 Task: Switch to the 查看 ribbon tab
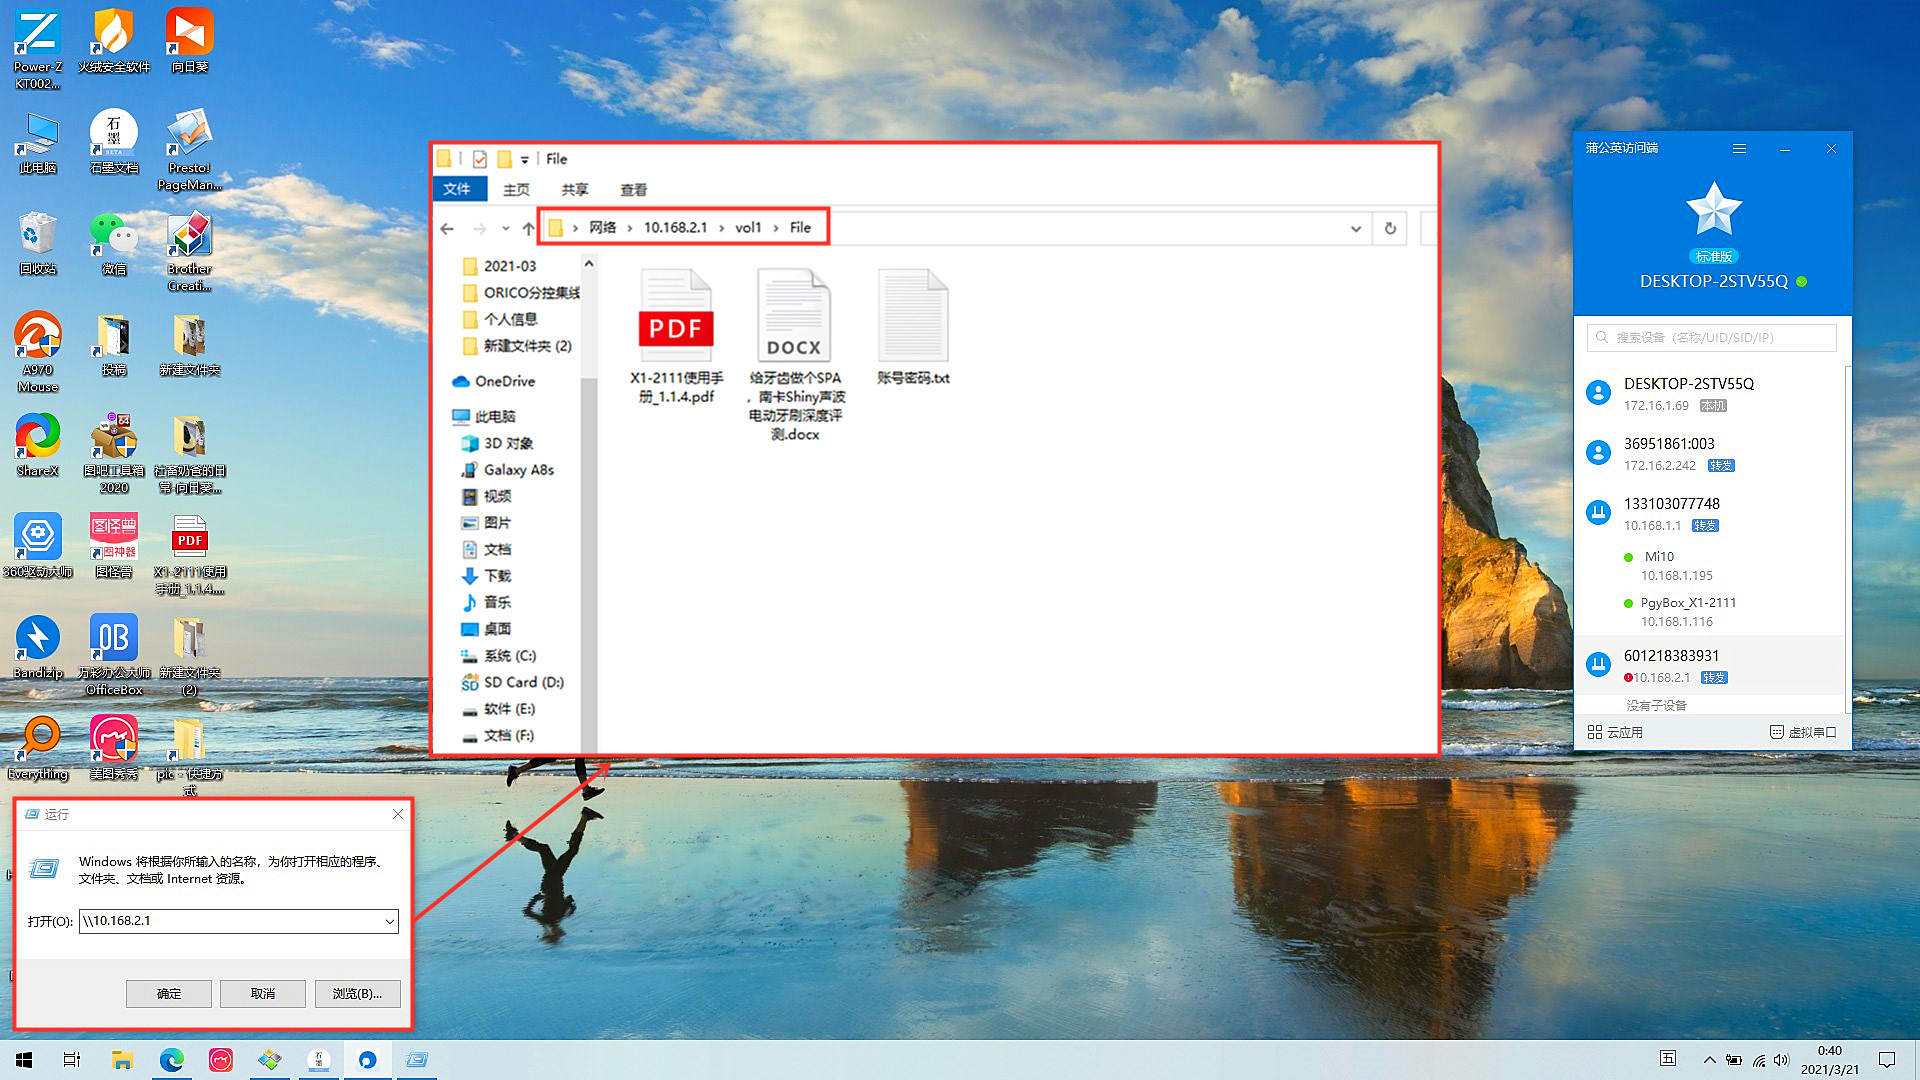[x=633, y=189]
